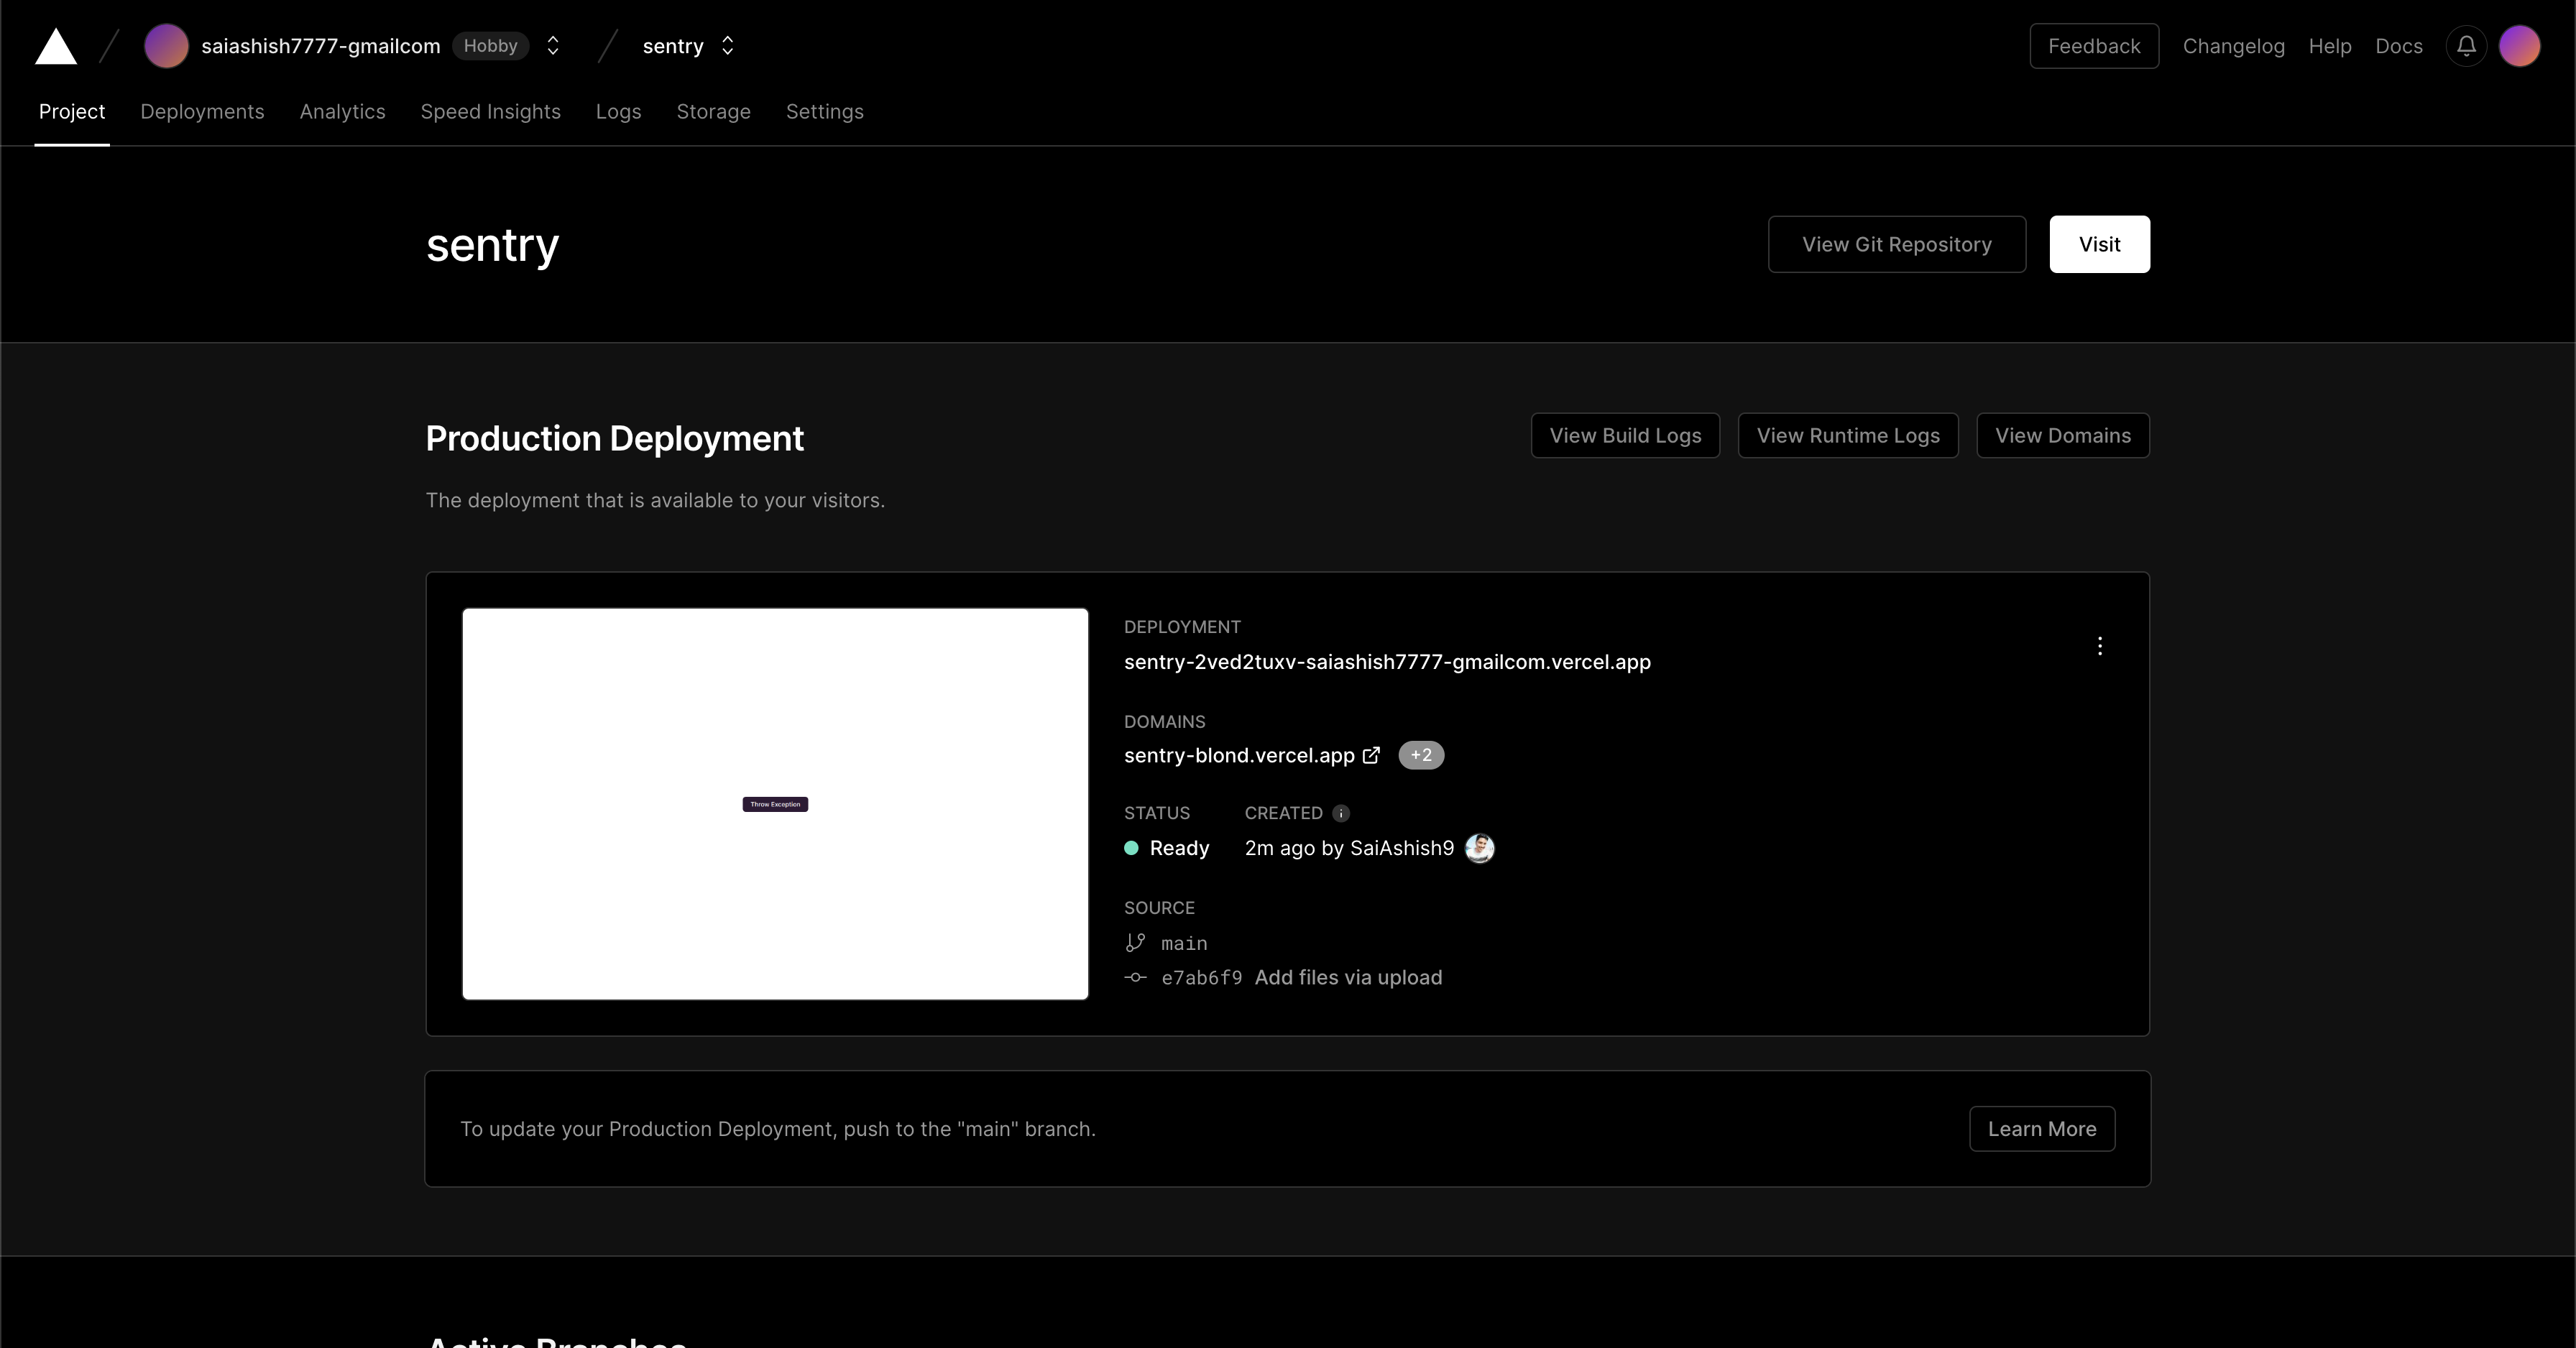Open your profile avatar menu
Viewport: 2576px width, 1348px height.
pos(2520,46)
